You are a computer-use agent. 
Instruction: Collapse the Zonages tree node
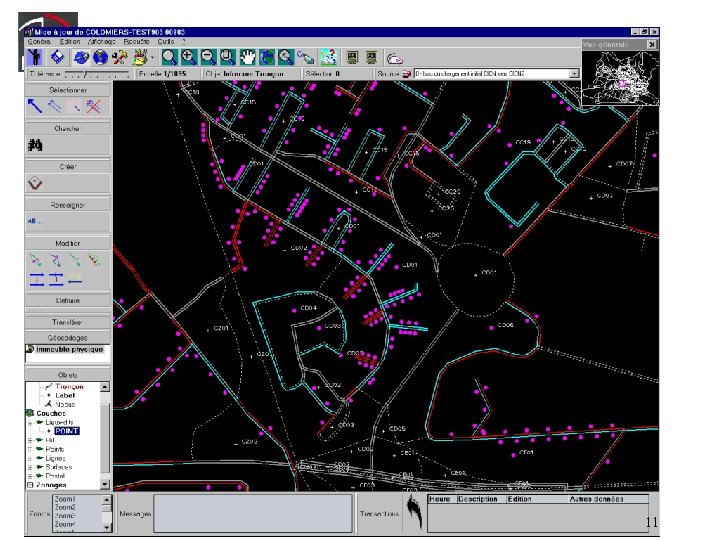(30, 485)
